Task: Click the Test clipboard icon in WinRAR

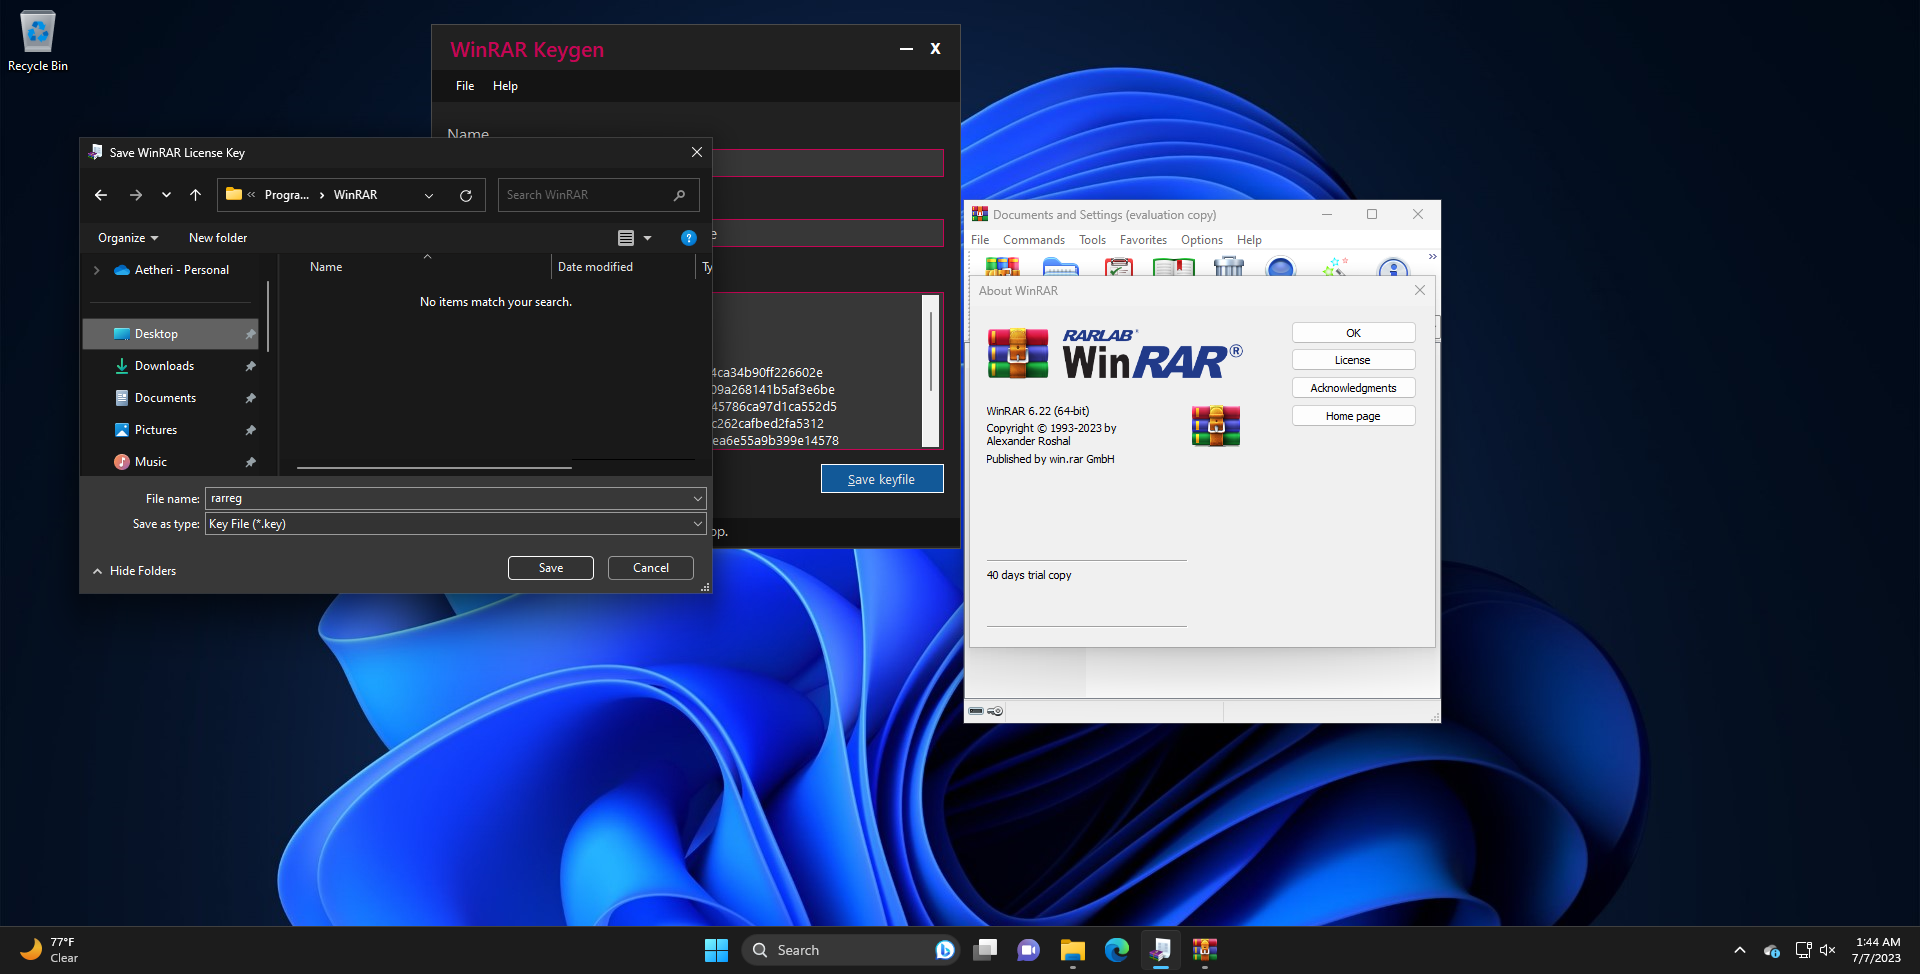Action: [1118, 267]
